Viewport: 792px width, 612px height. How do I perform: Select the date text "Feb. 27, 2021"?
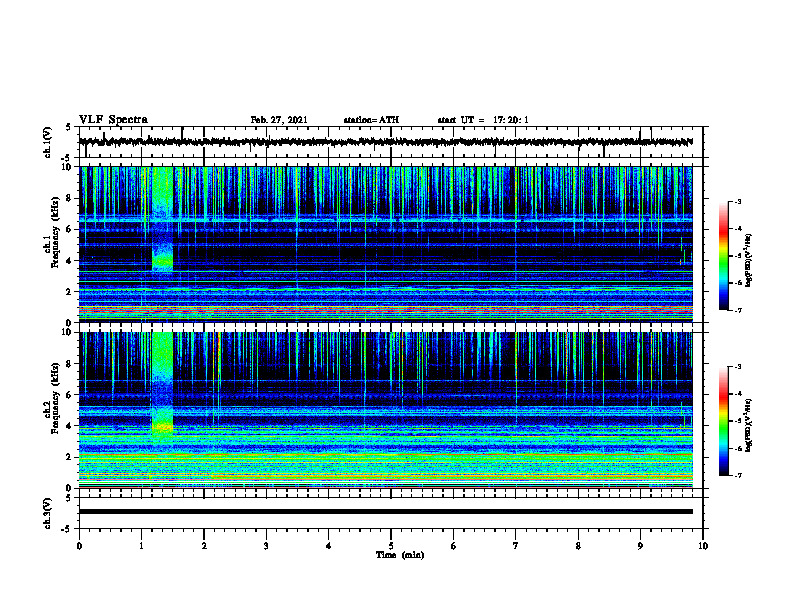pyautogui.click(x=279, y=120)
